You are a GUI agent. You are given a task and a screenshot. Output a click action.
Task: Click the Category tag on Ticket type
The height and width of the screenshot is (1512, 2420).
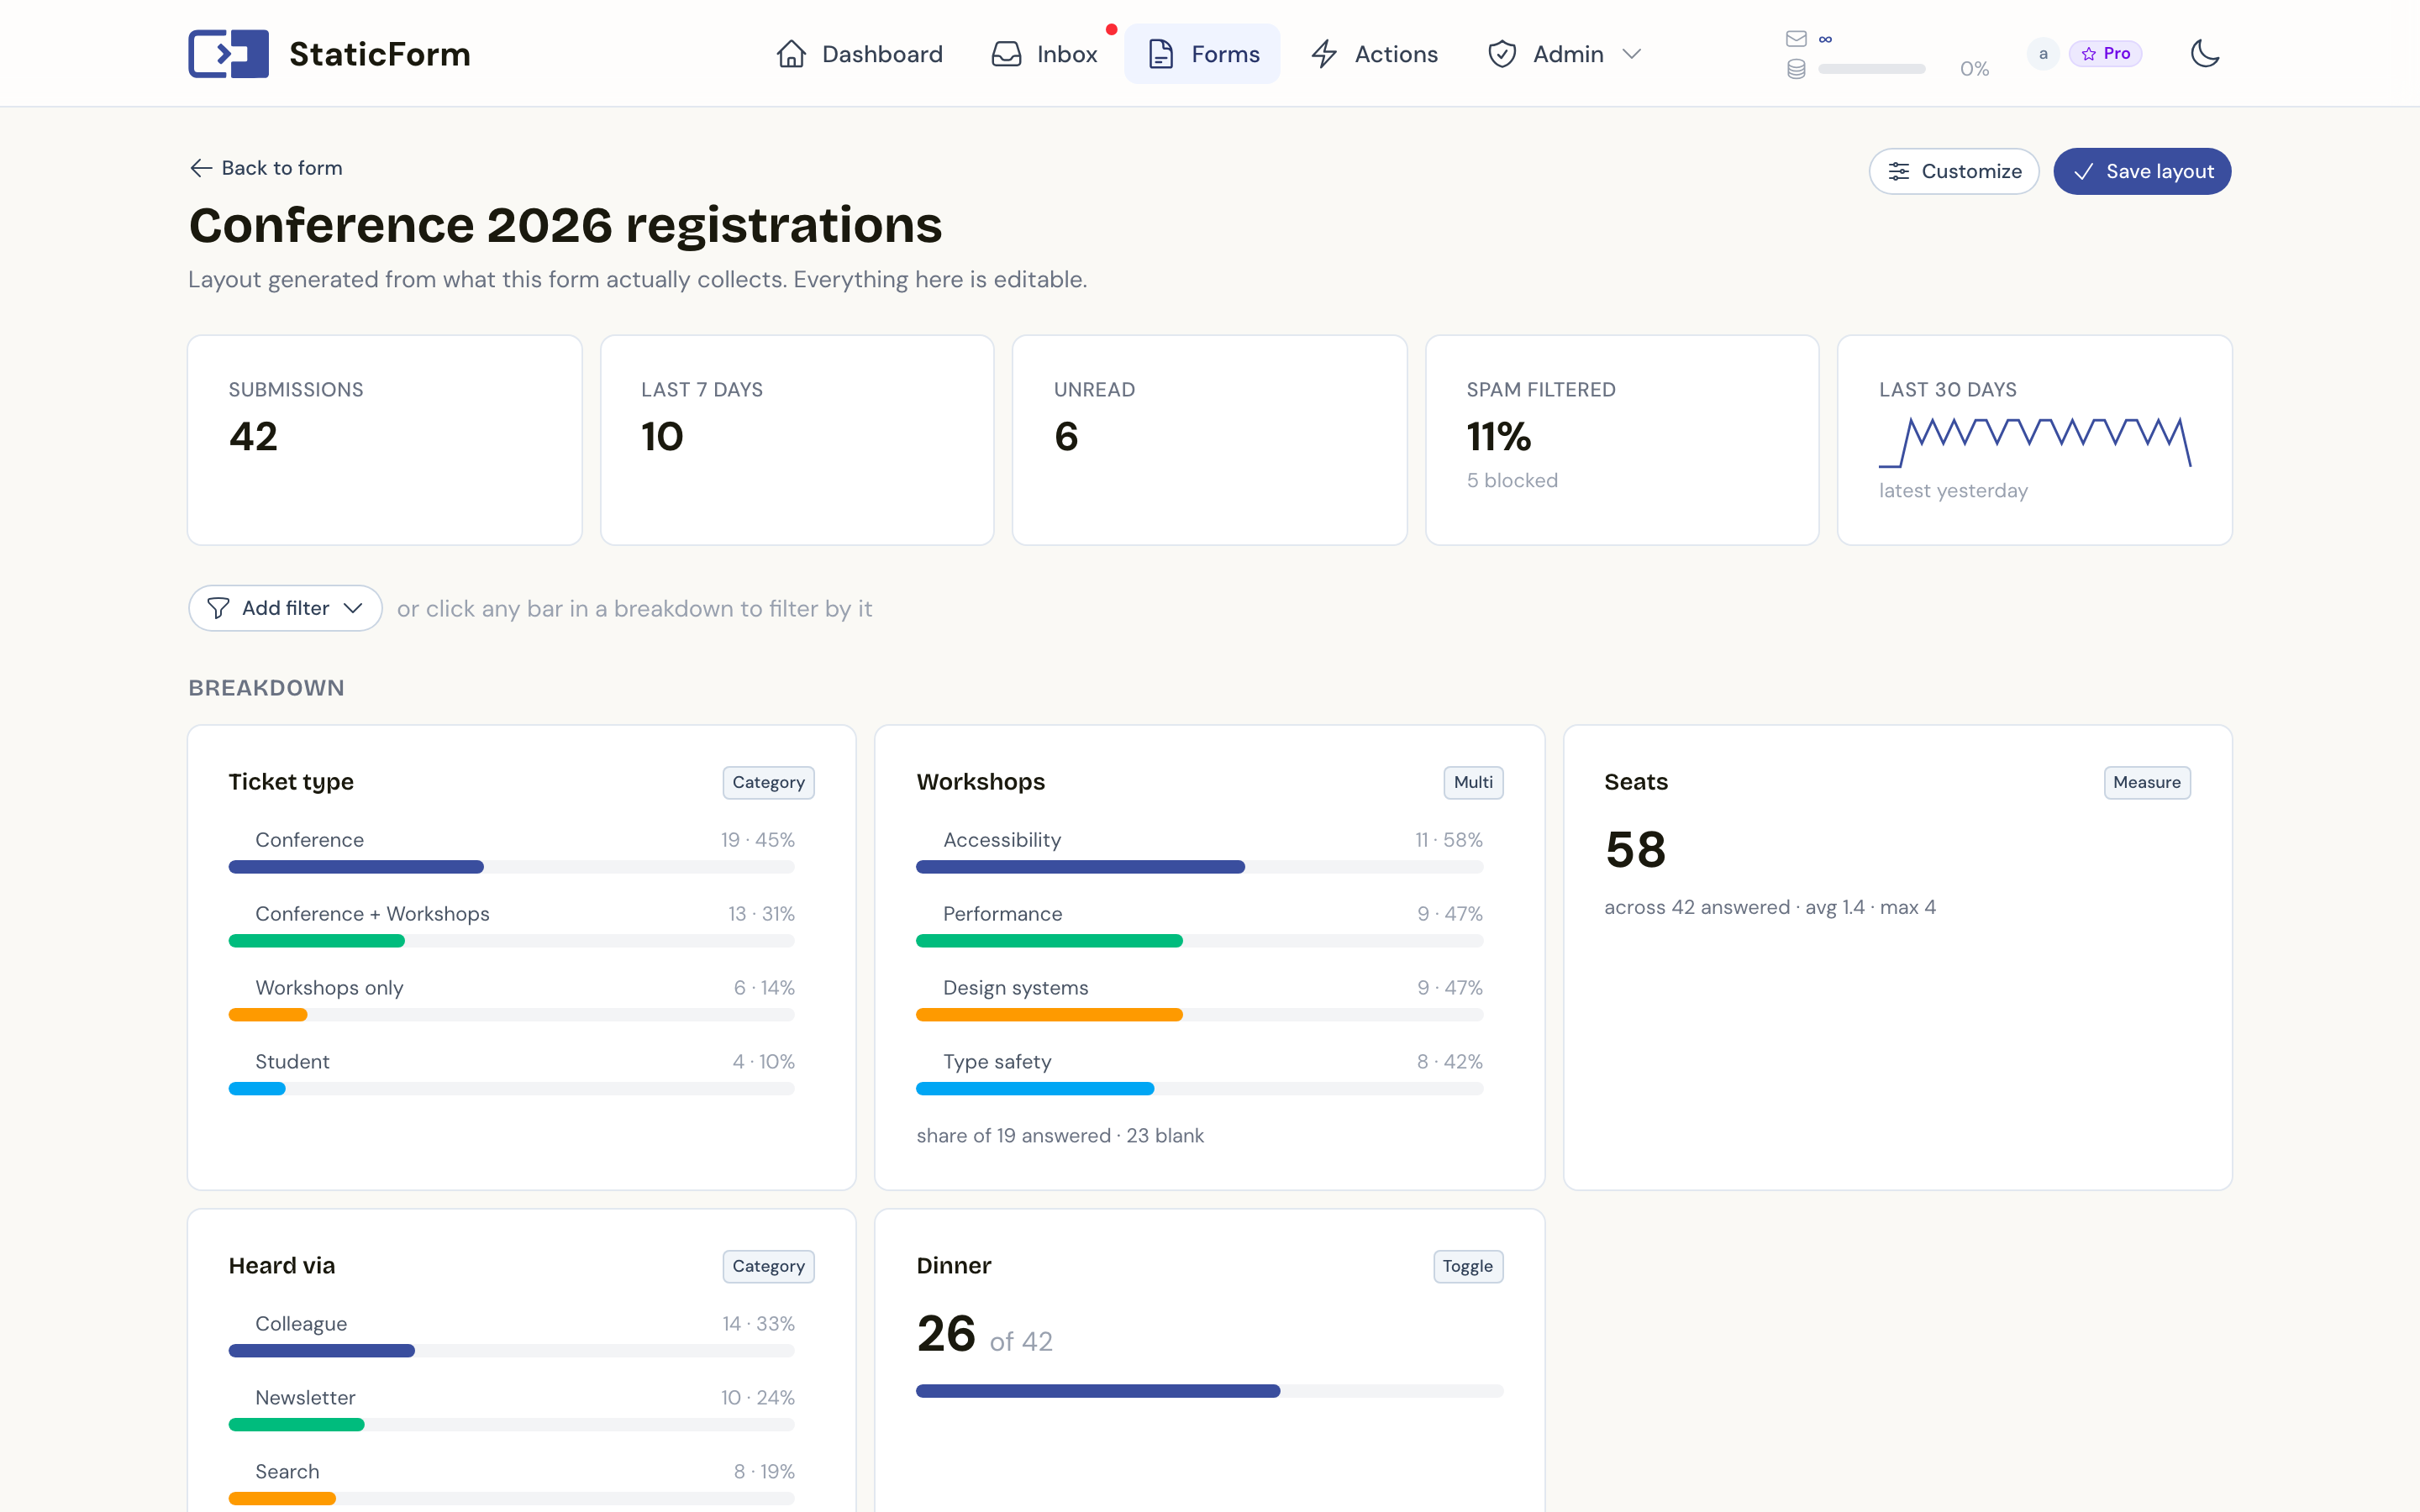point(768,782)
